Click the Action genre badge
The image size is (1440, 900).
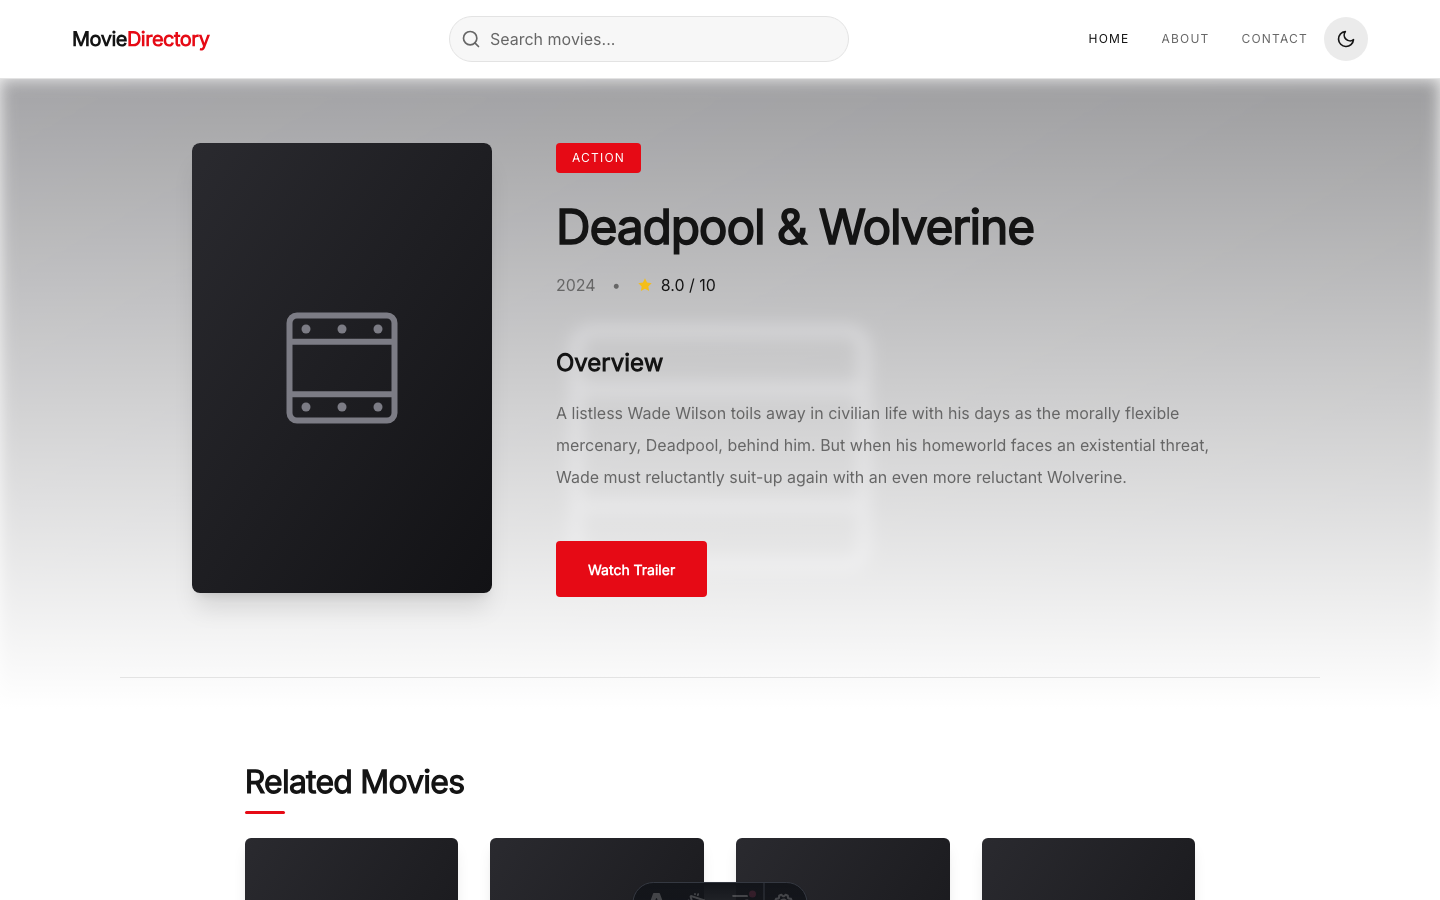point(598,158)
